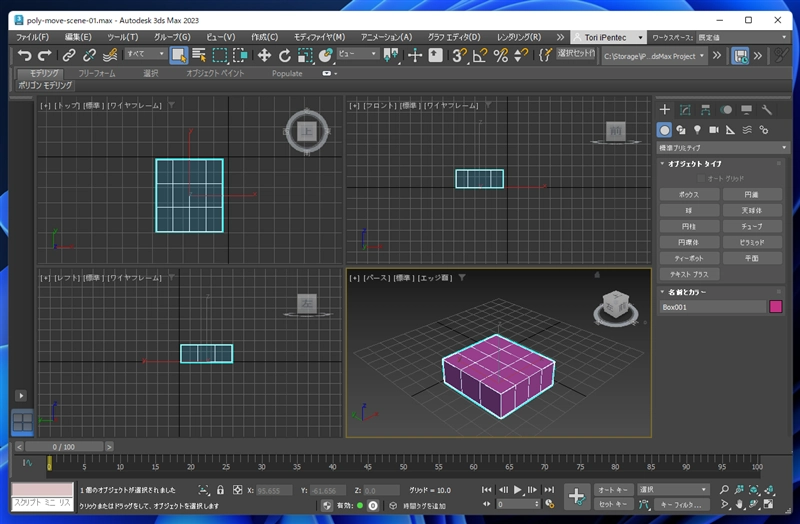Image resolution: width=800 pixels, height=524 pixels.
Task: Select Helpers category icon
Action: (730, 130)
